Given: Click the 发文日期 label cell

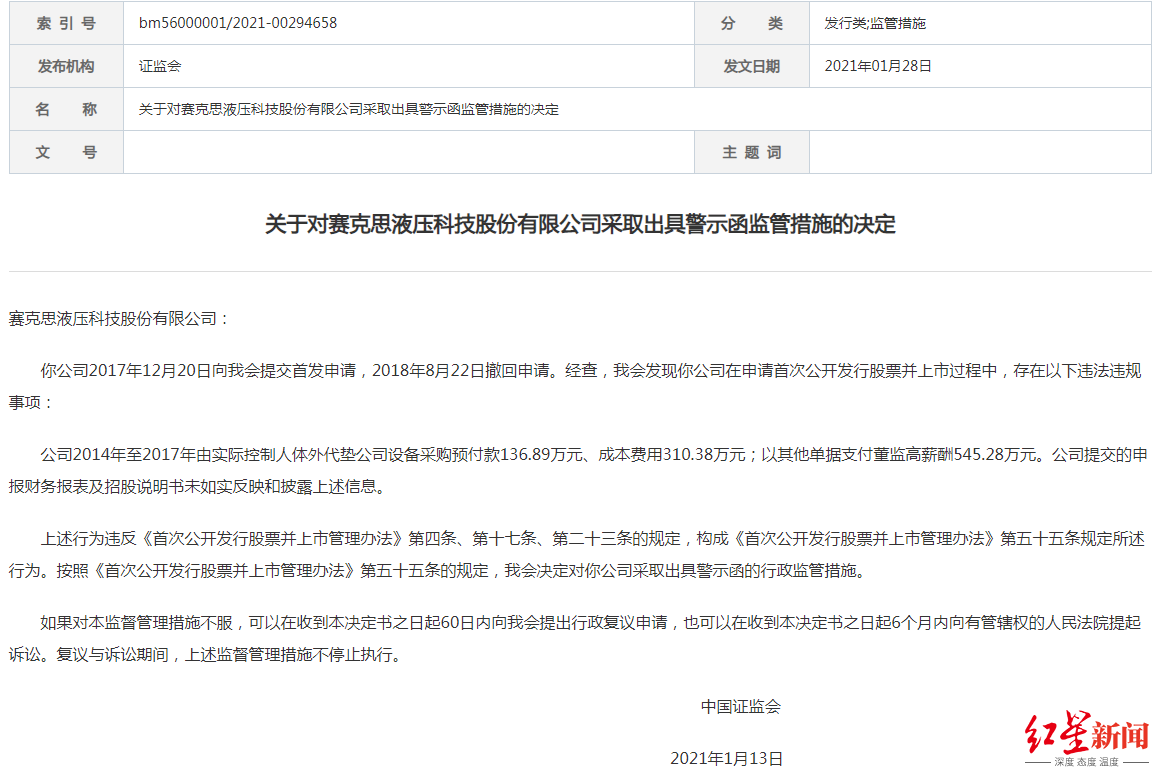Looking at the screenshot, I should tap(751, 66).
